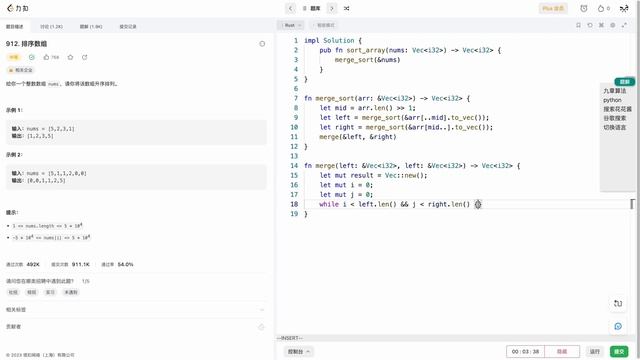640x360 pixels.
Task: Click line number 14 in the gutter
Action: (x=294, y=166)
